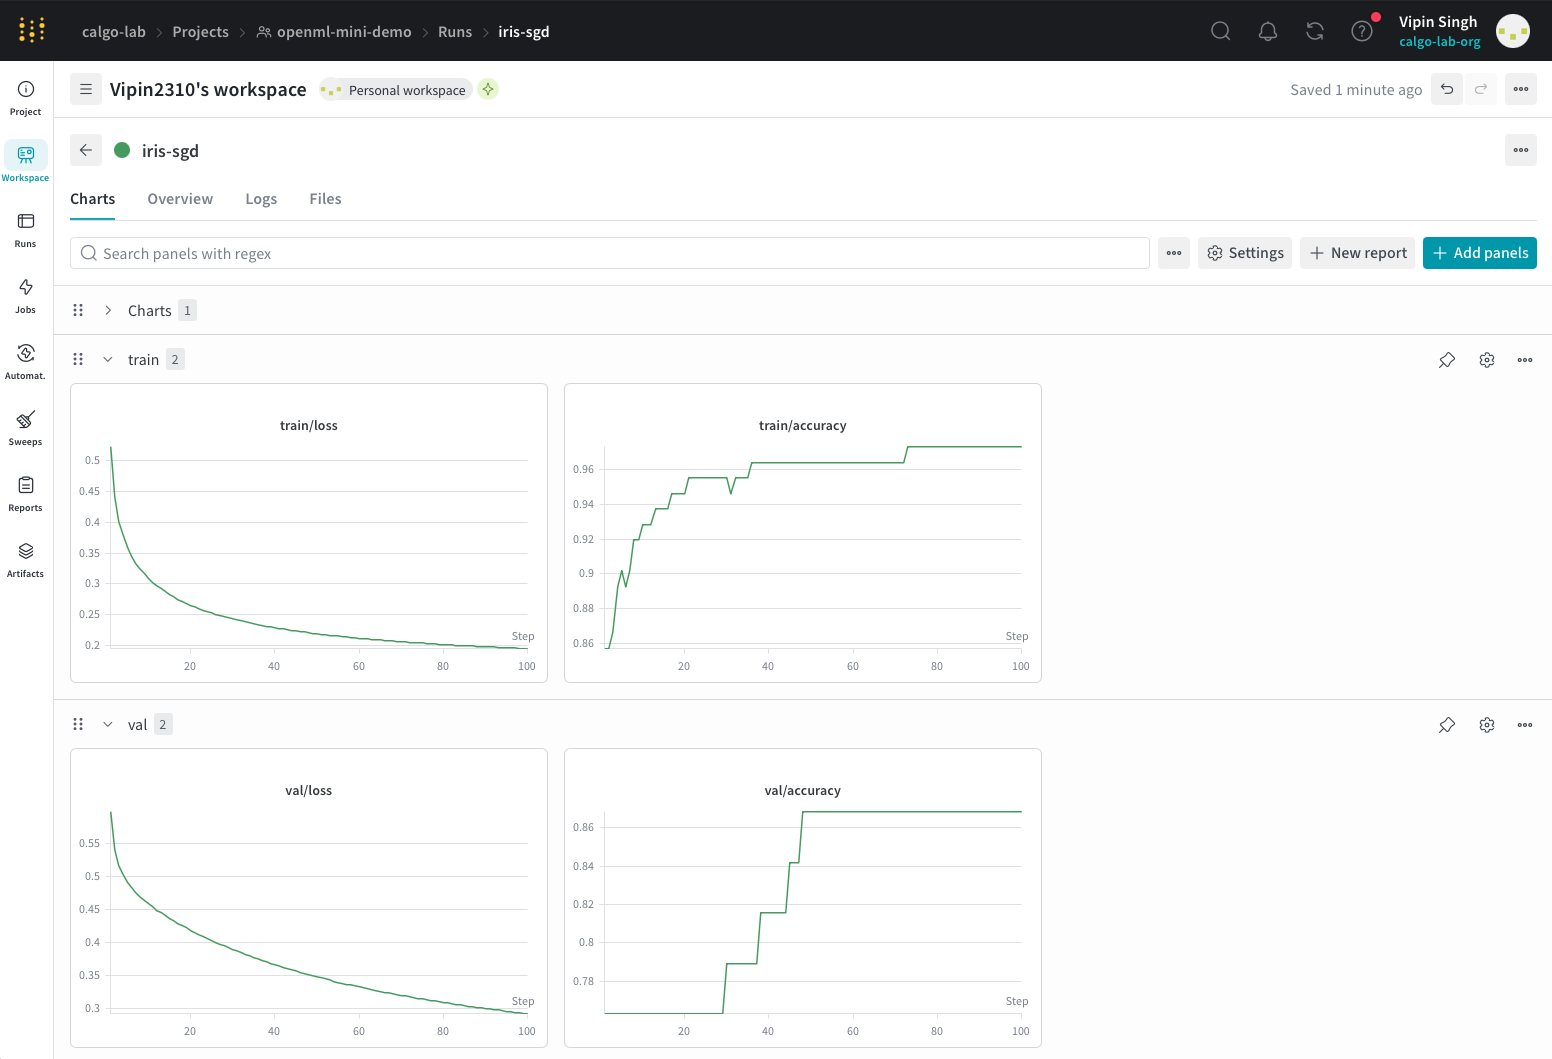
Task: Open Workspace in the sidebar
Action: pyautogui.click(x=26, y=164)
